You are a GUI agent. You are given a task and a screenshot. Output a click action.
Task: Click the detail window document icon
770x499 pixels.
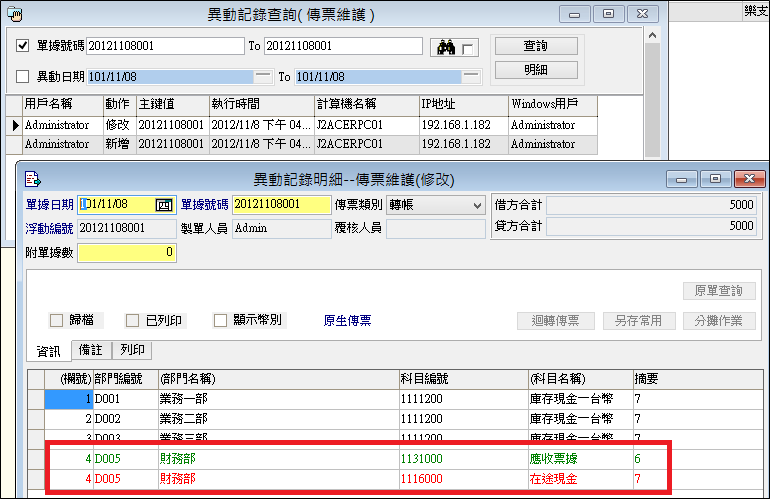coord(32,180)
